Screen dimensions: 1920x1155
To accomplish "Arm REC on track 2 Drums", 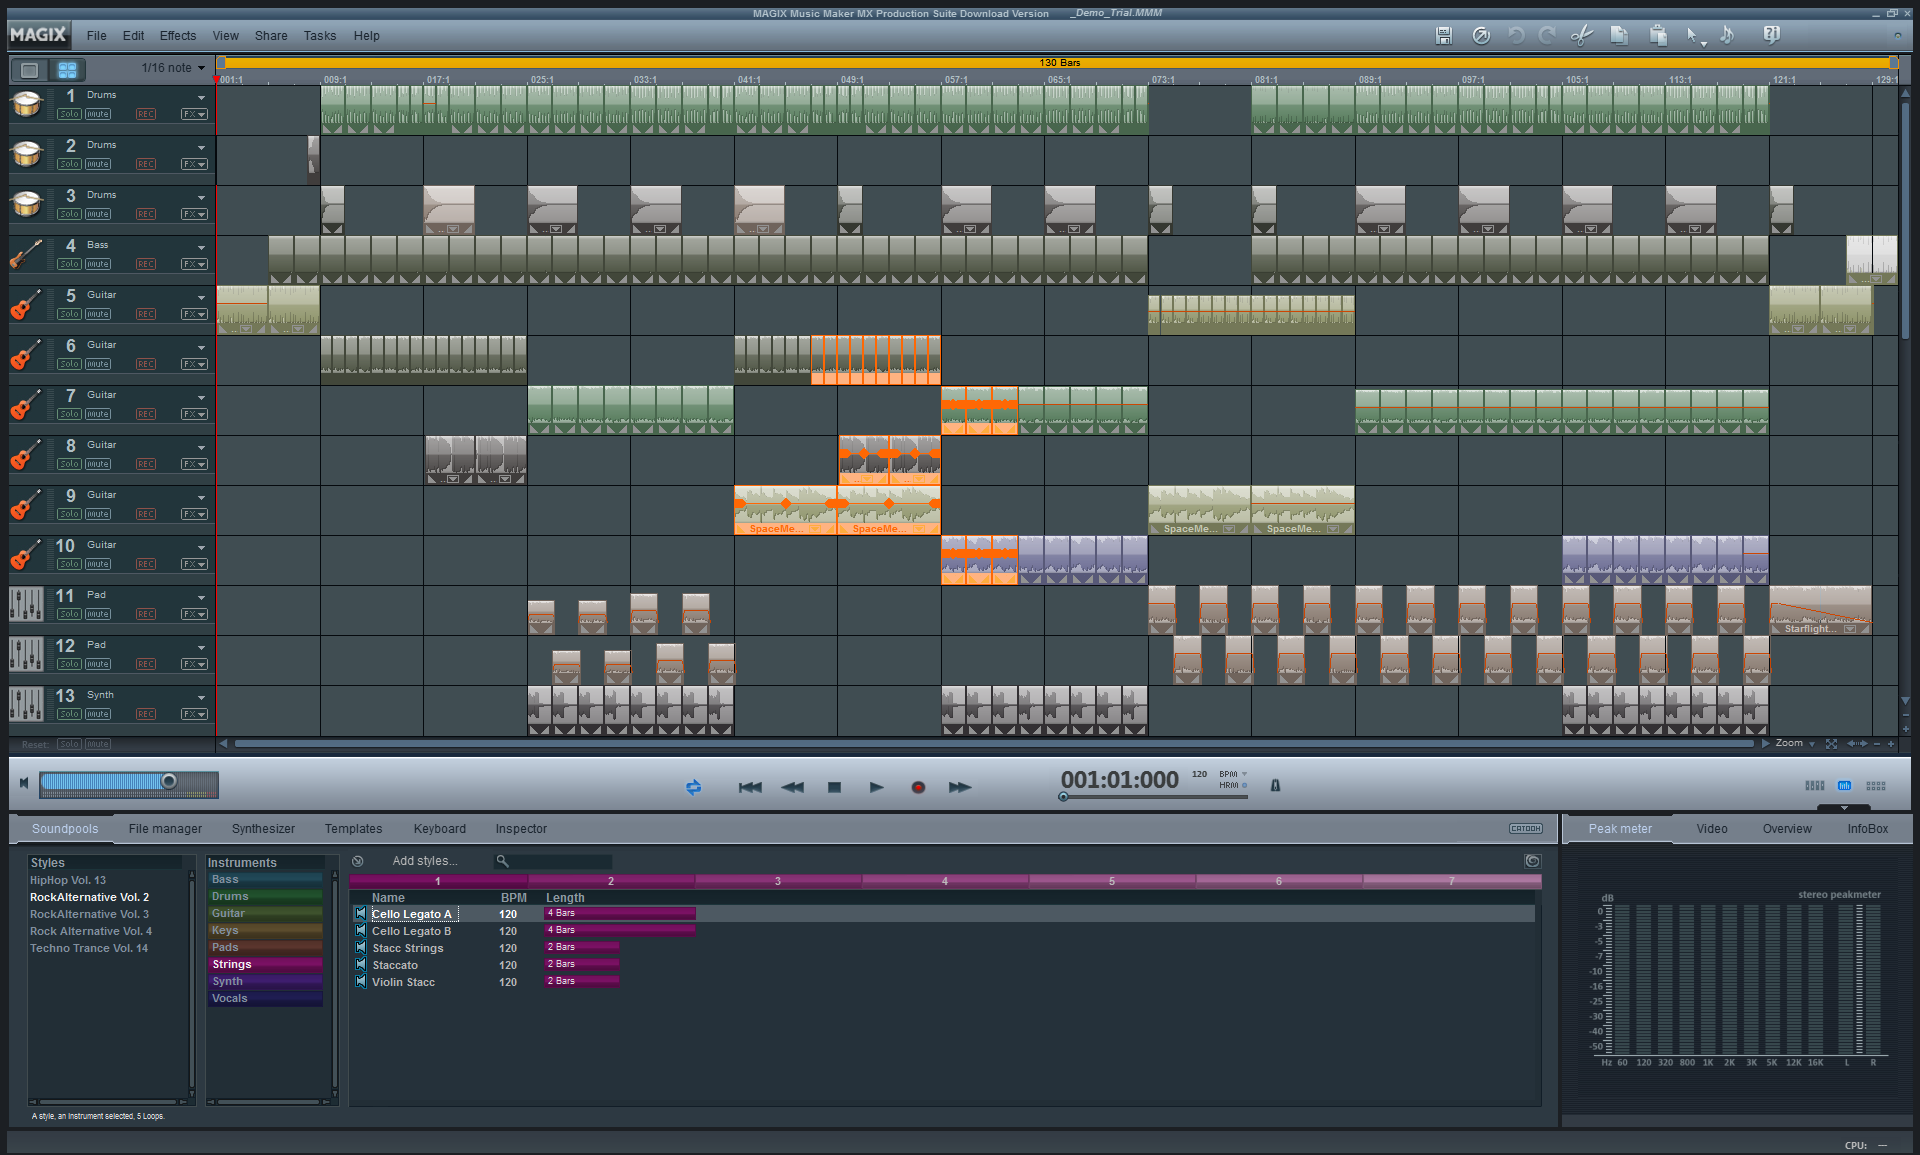I will pos(146,164).
